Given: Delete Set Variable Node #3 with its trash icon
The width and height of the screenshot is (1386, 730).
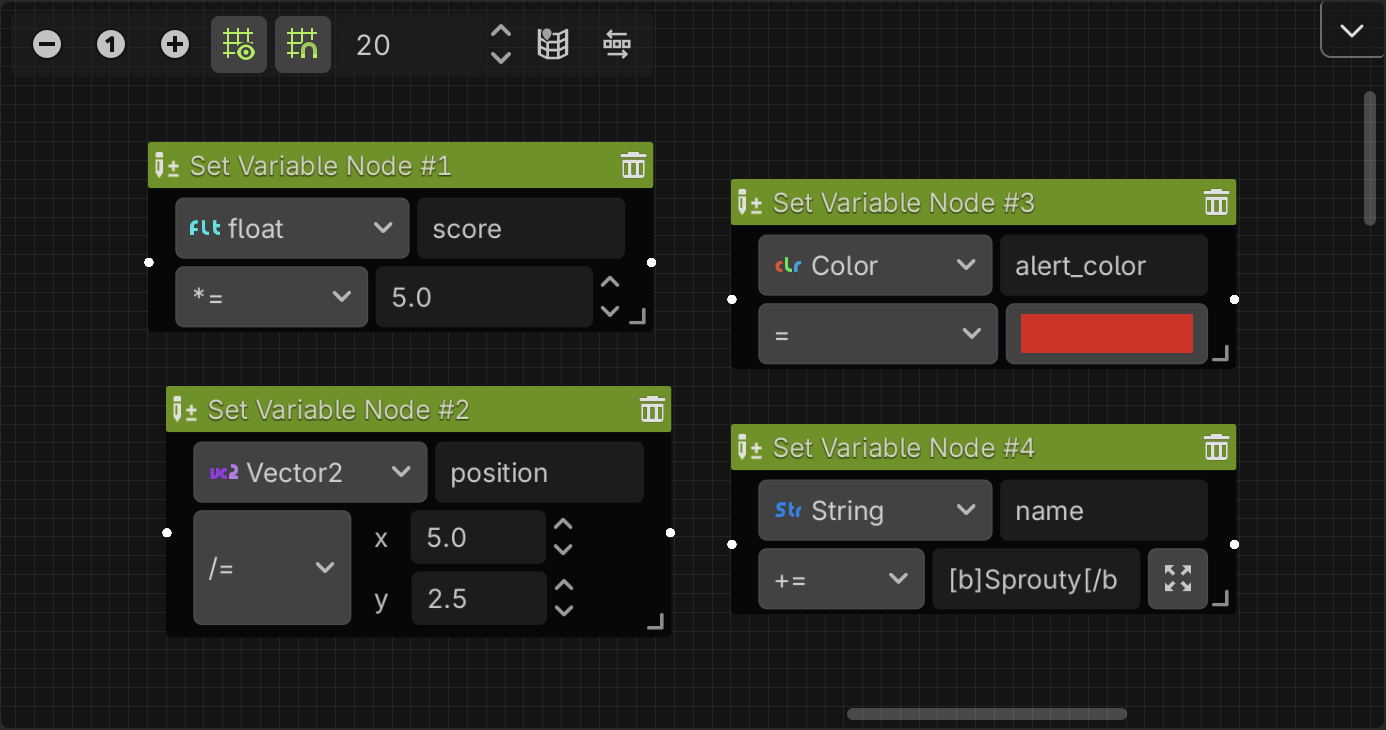Looking at the screenshot, I should coord(1216,202).
